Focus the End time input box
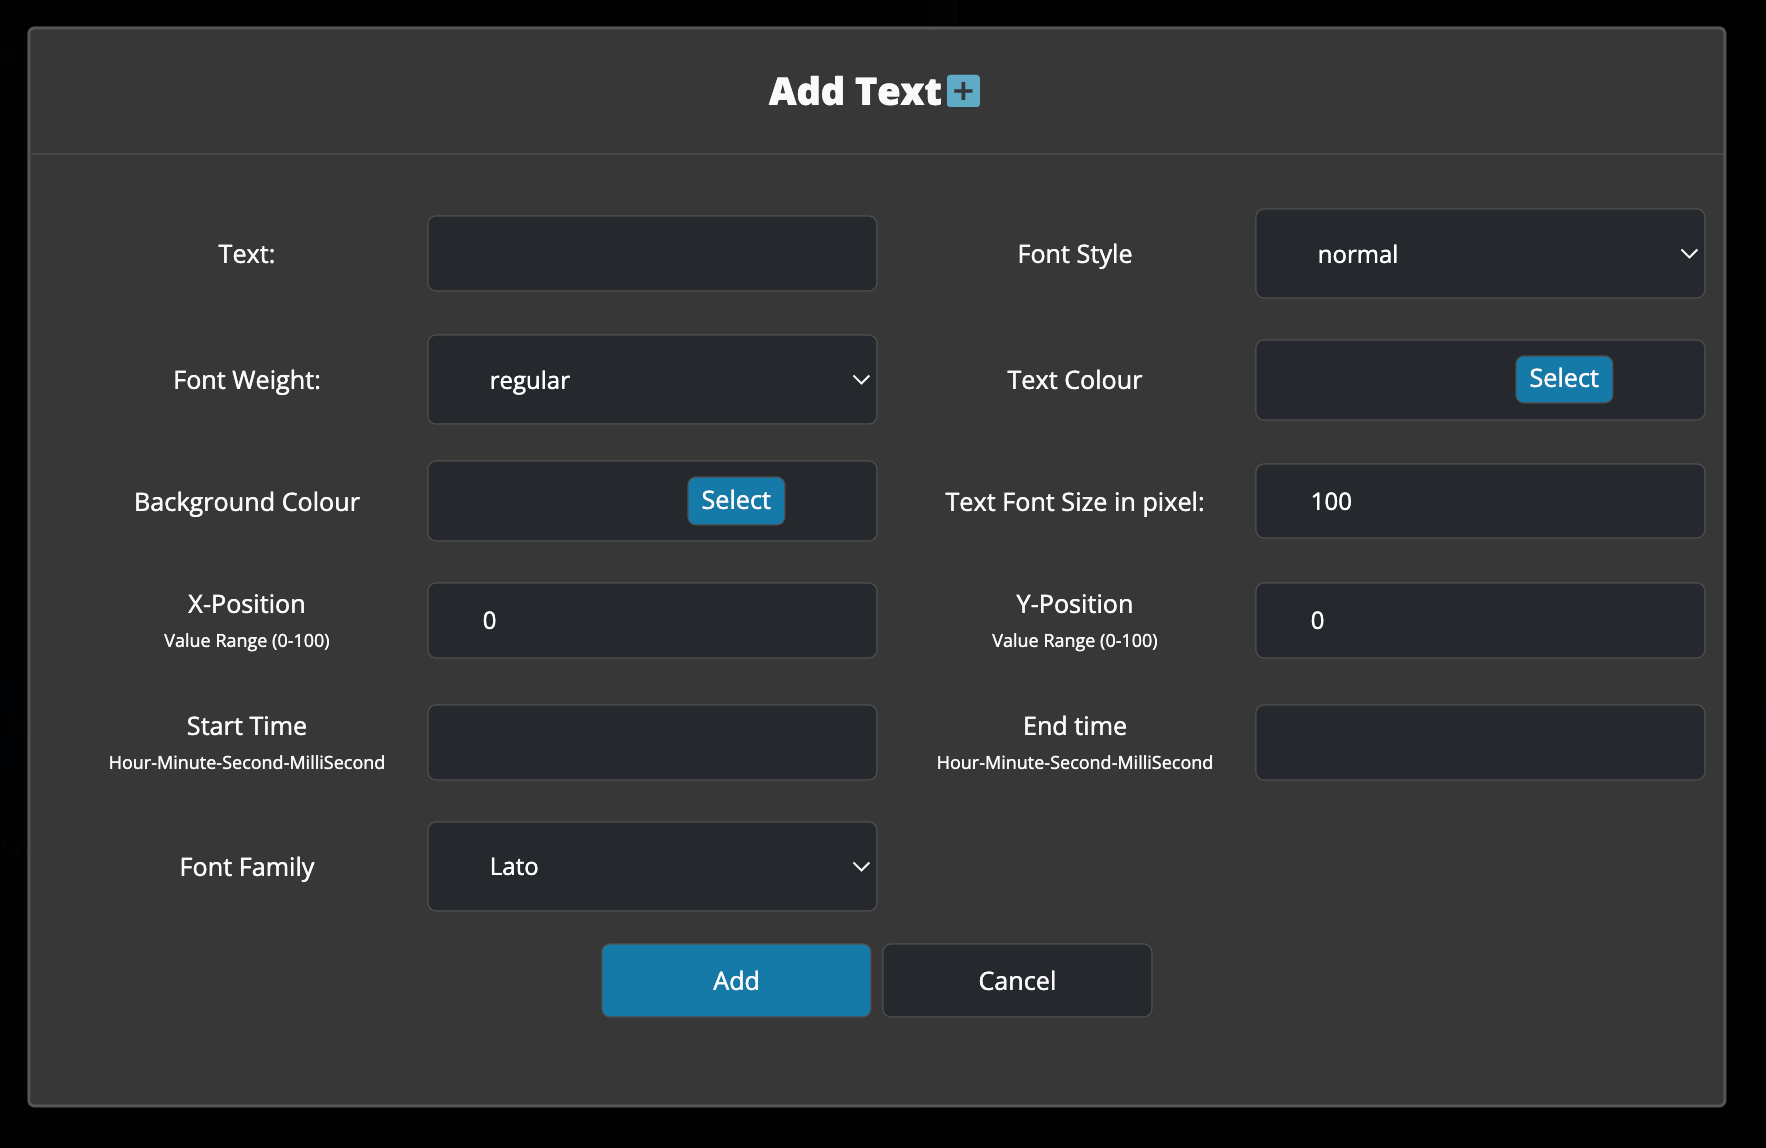1766x1148 pixels. pyautogui.click(x=1479, y=743)
